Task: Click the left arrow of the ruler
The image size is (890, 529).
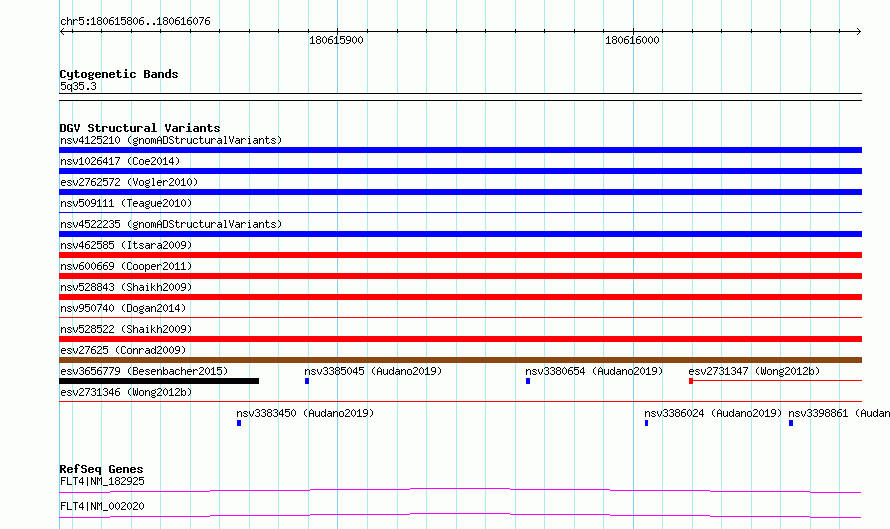Action: click(x=62, y=32)
